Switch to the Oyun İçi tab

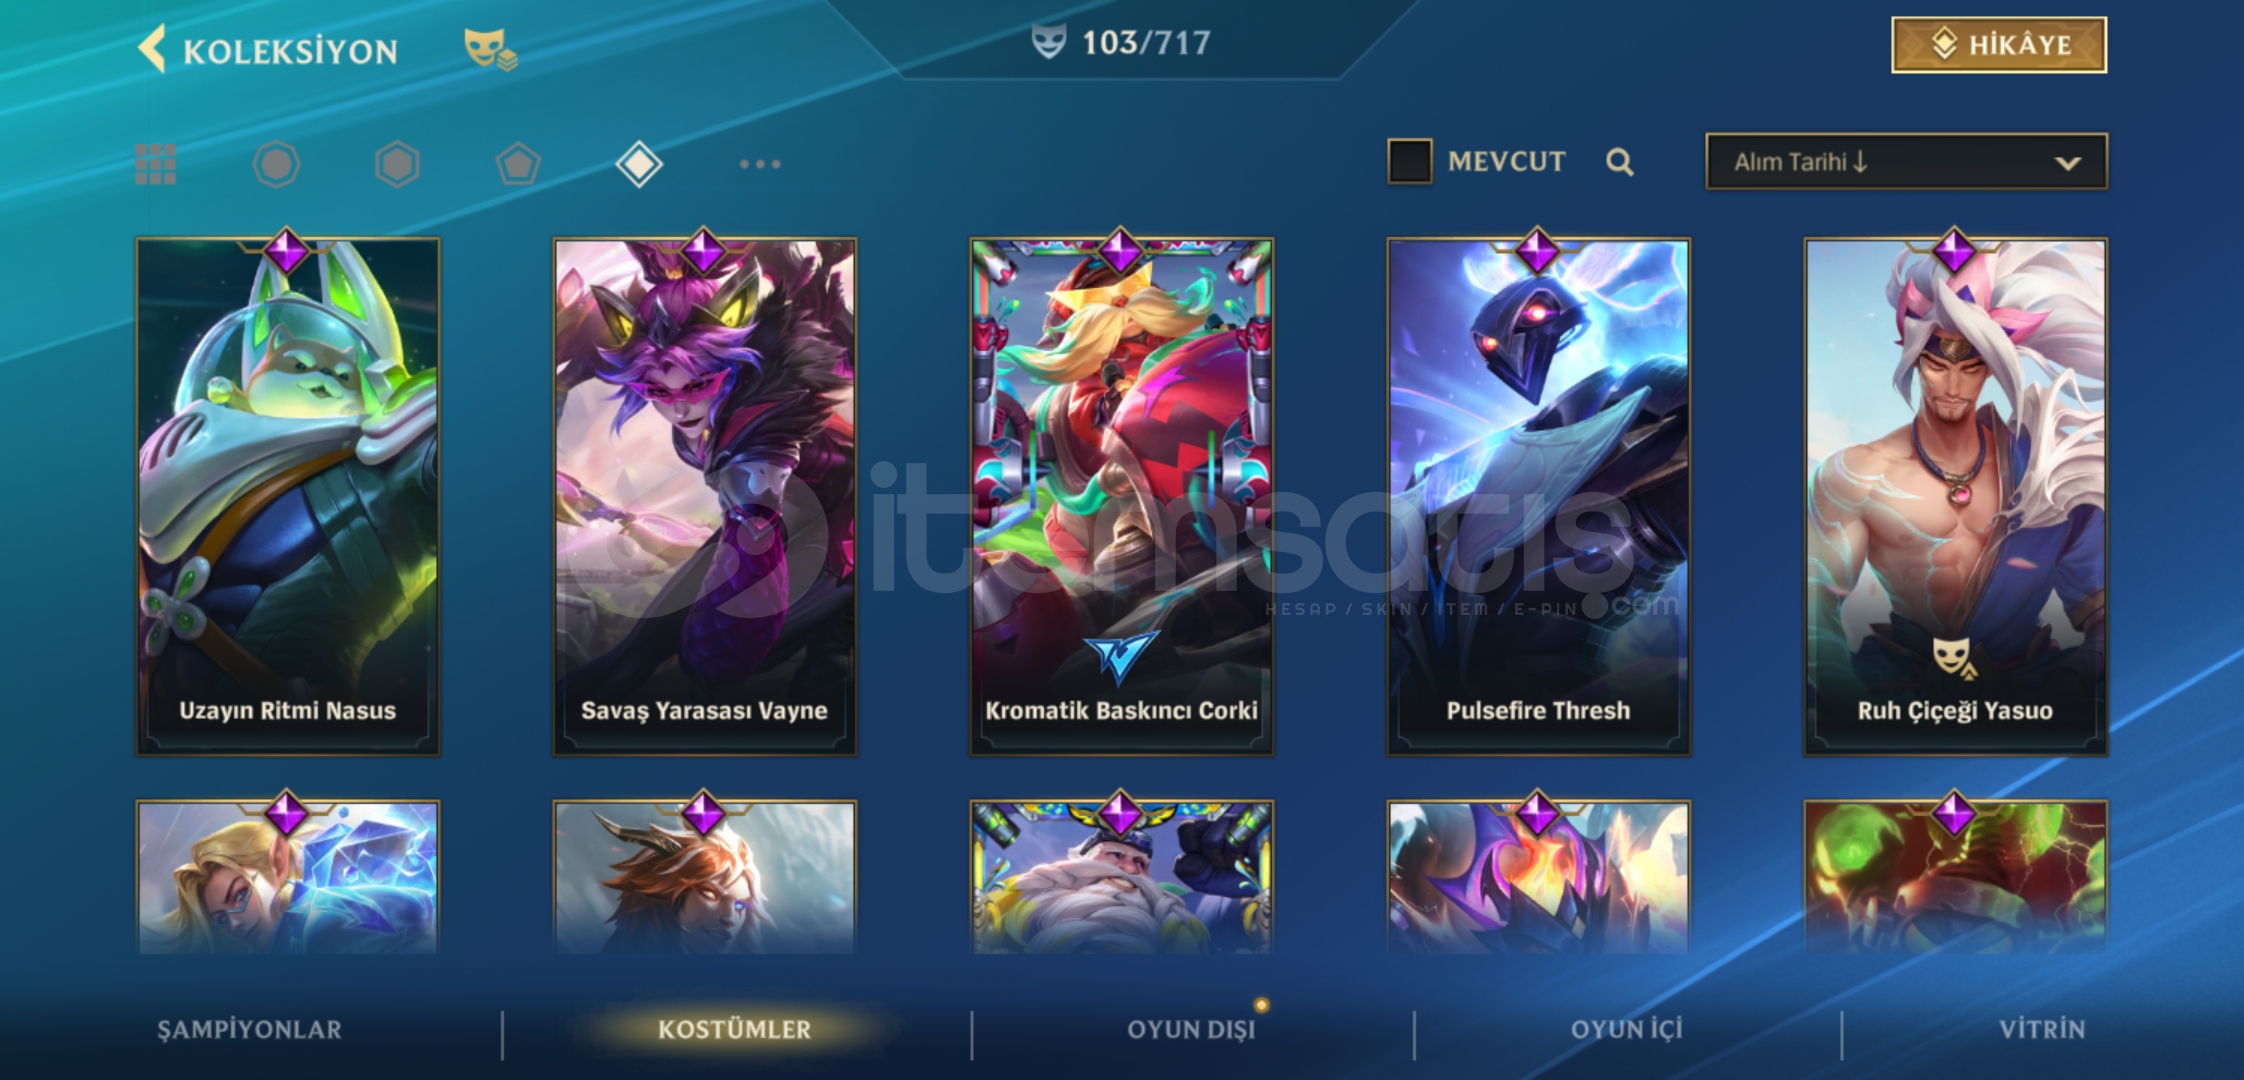tap(1626, 1030)
